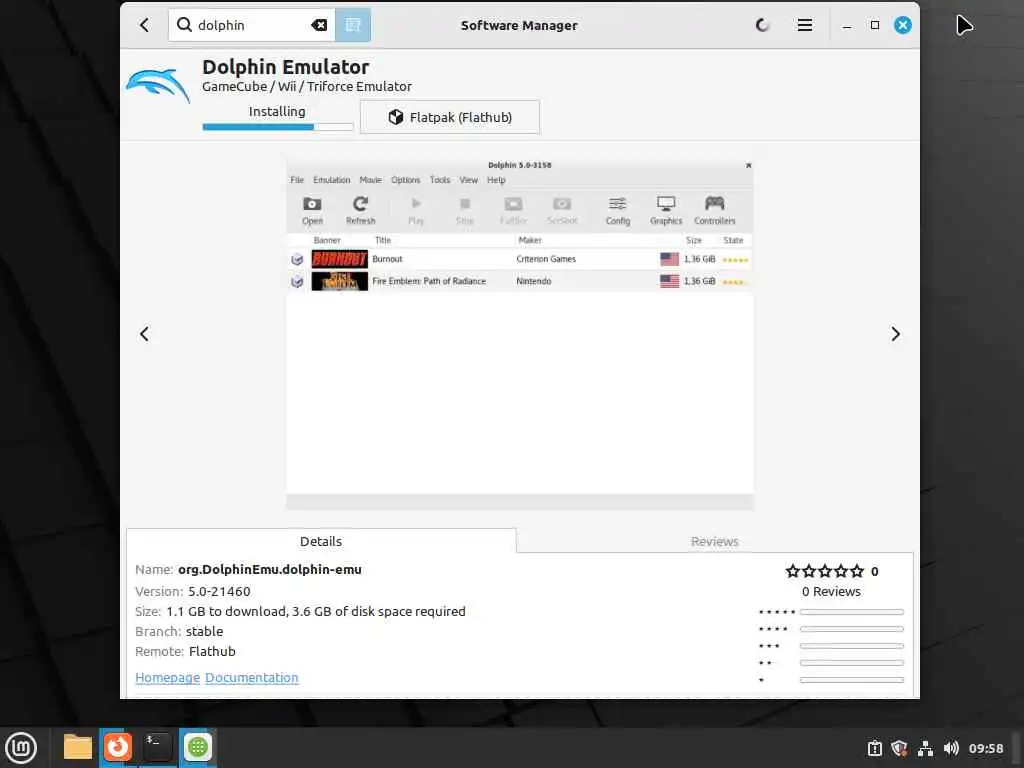
Task: Click the GameCube / Wii / Triforce Emulator subtitle
Action: coord(307,87)
